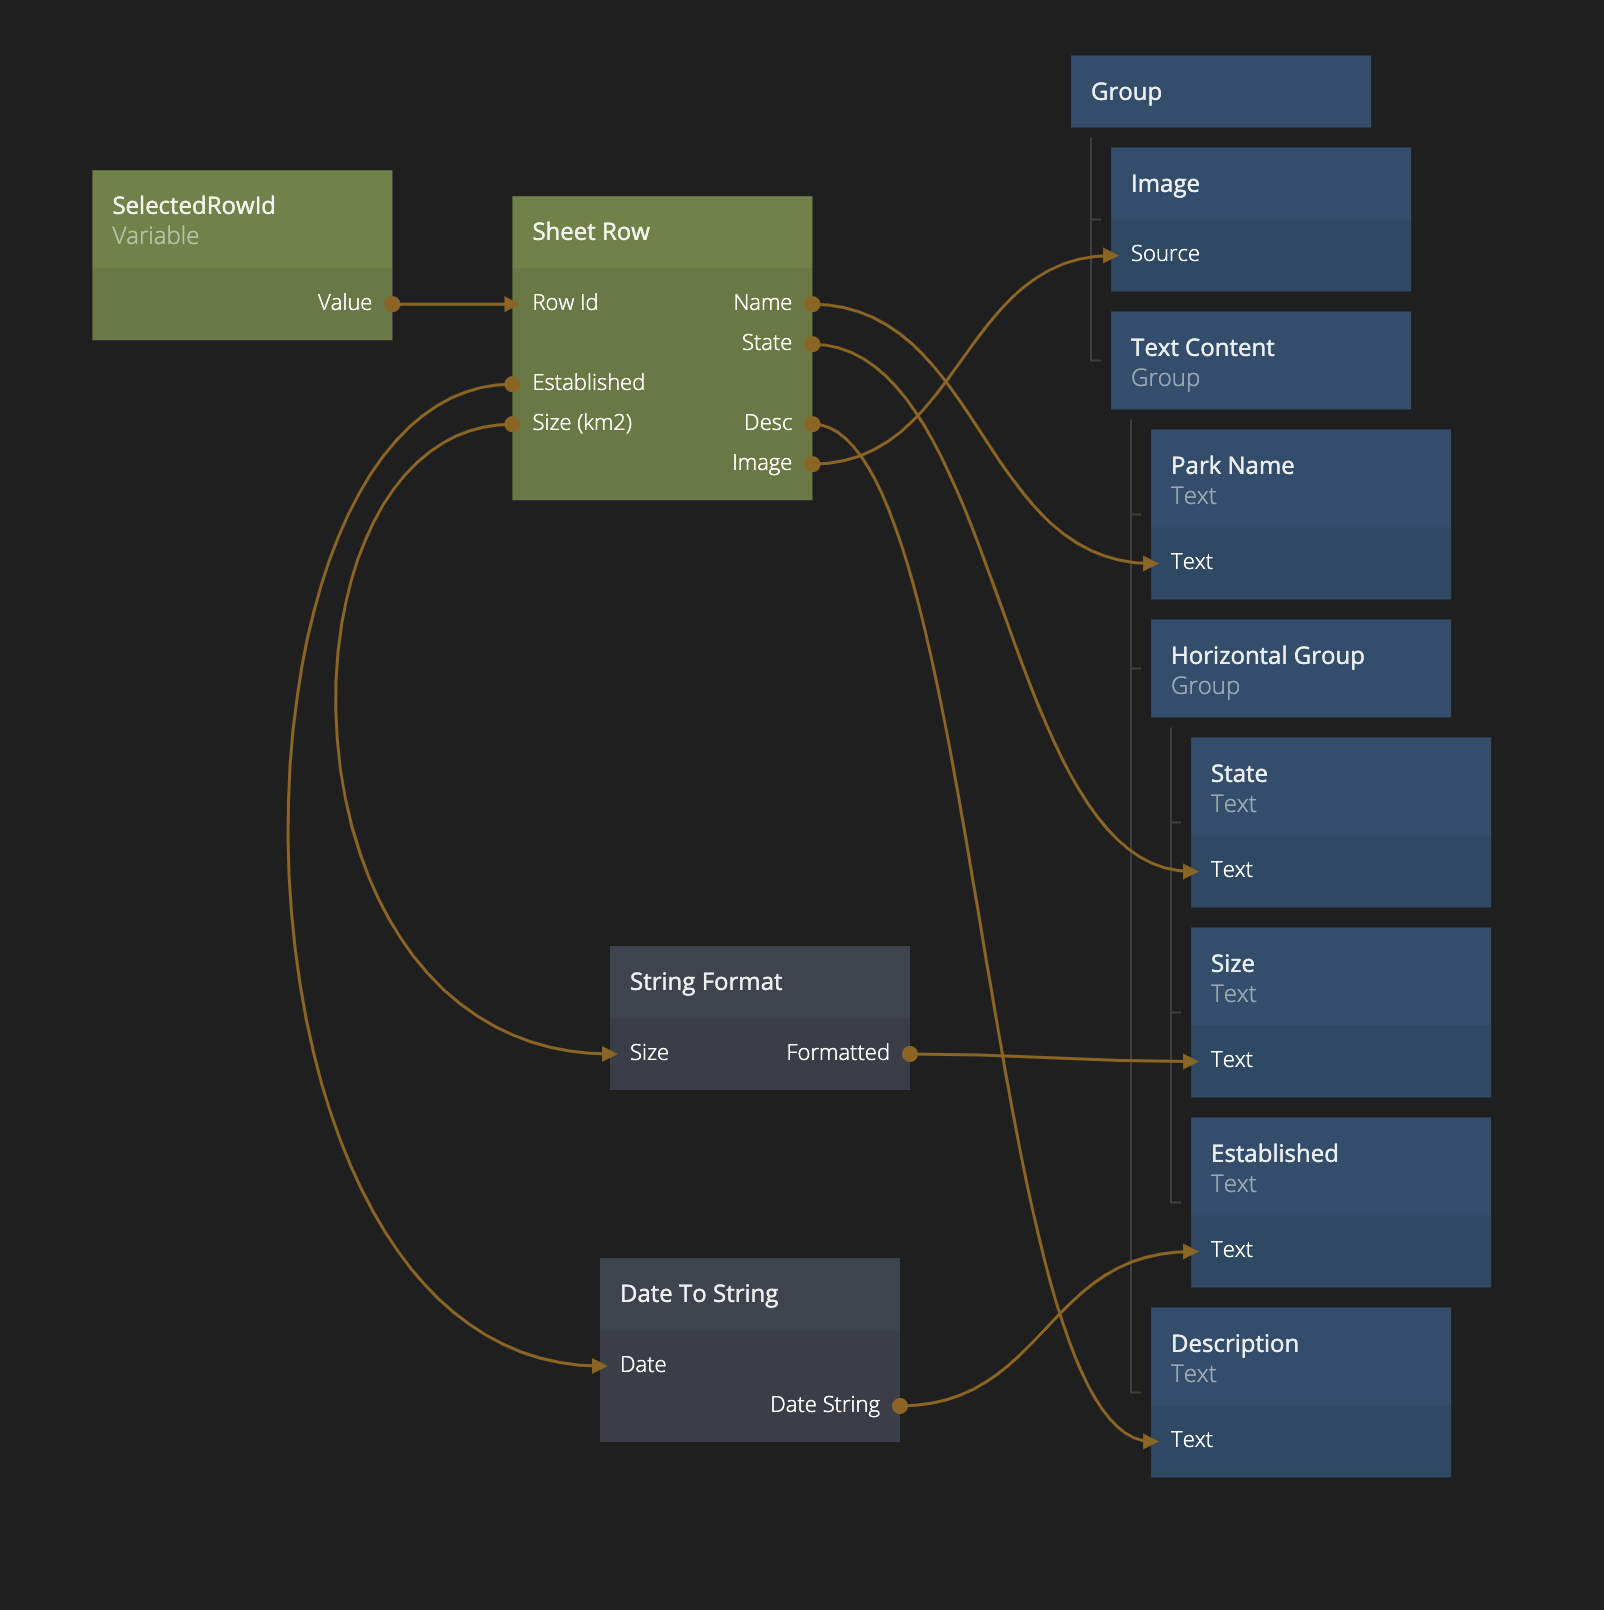Click the Date String output port
This screenshot has width=1604, height=1610.
(x=899, y=1406)
